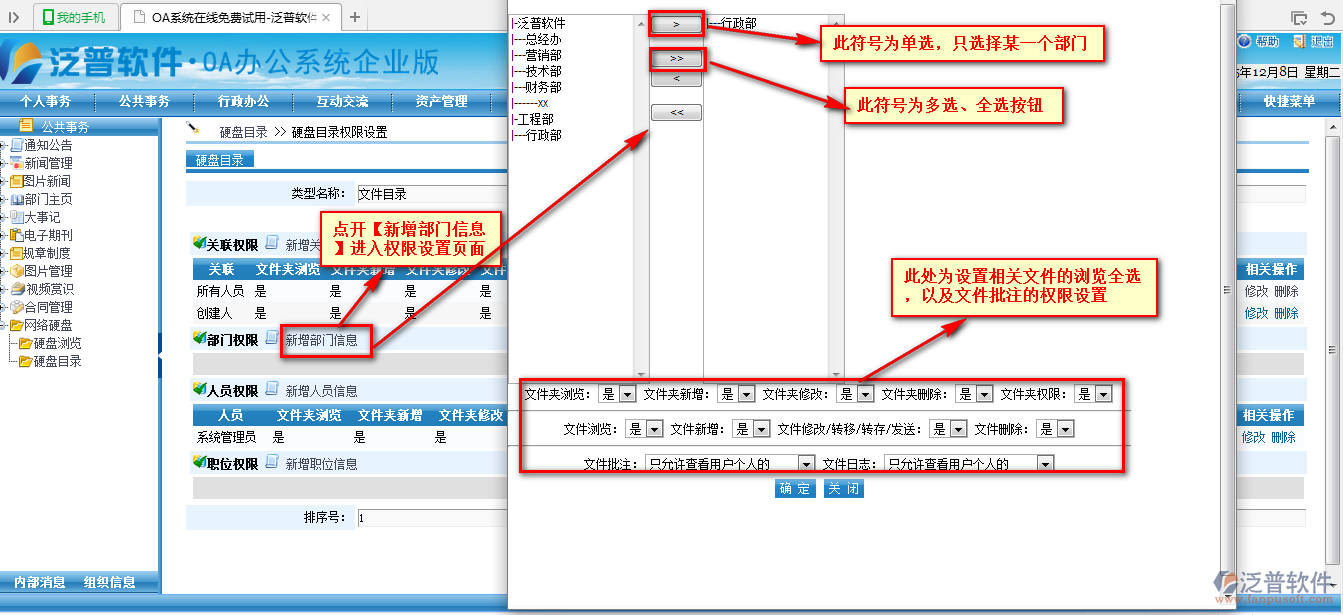
Task: Click the 内部消息 bottom tab
Action: coord(40,582)
